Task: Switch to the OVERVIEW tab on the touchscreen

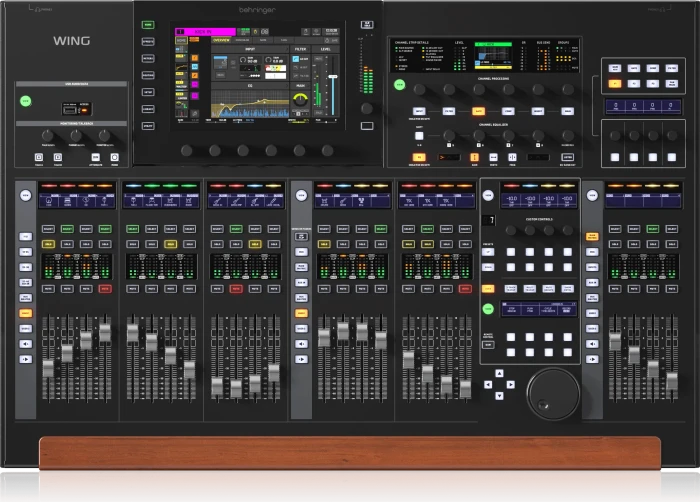Action: click(x=221, y=40)
